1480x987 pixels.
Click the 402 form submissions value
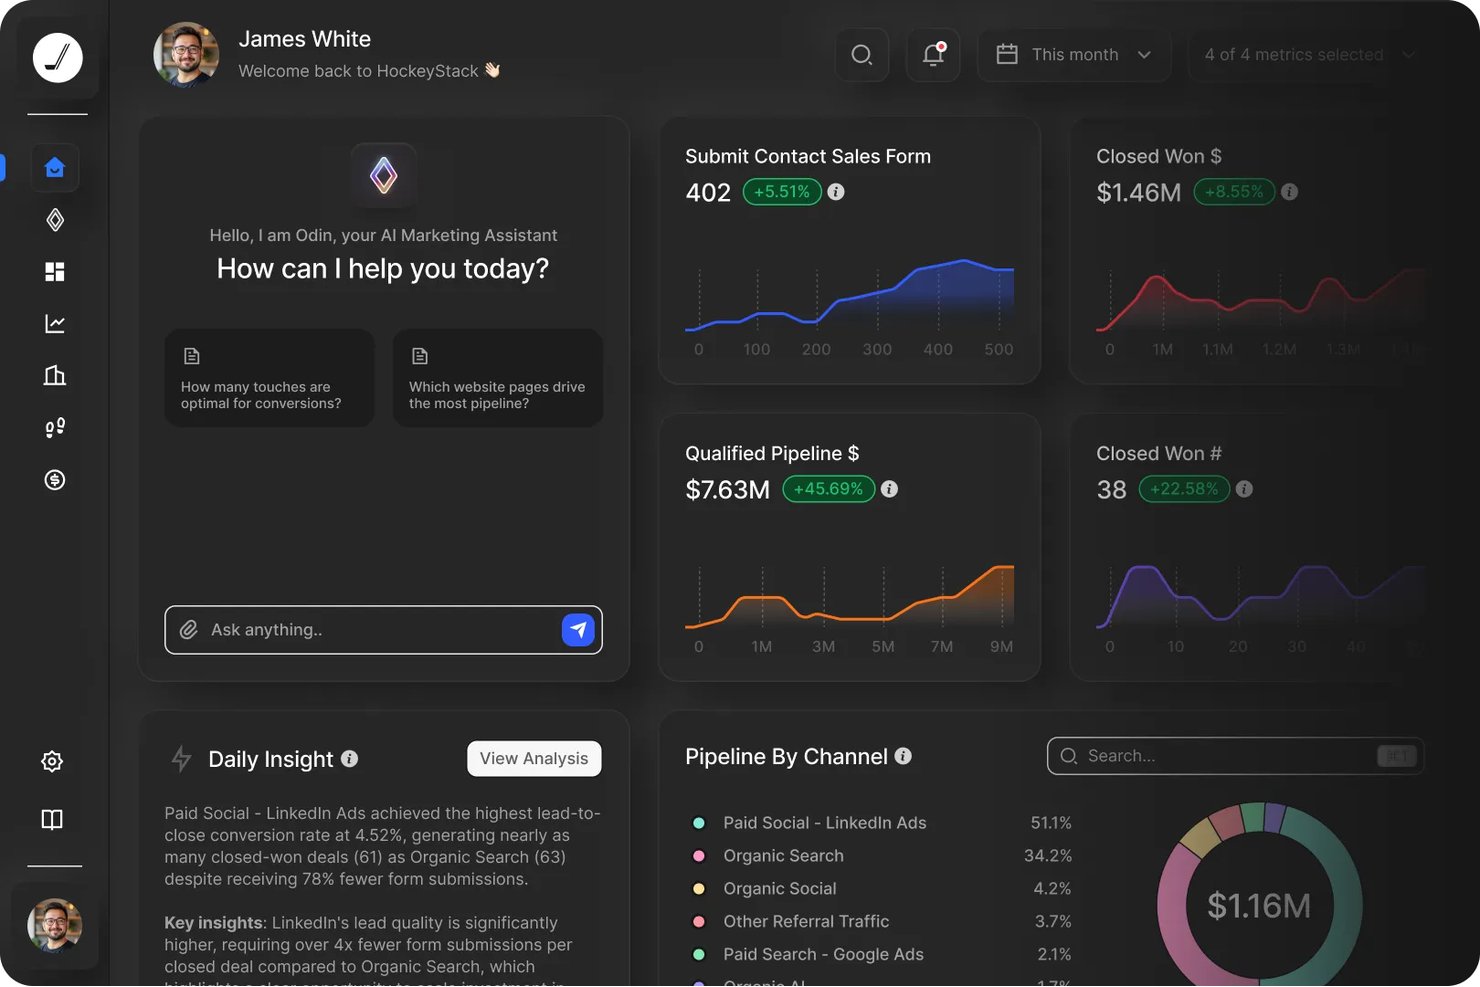[708, 193]
